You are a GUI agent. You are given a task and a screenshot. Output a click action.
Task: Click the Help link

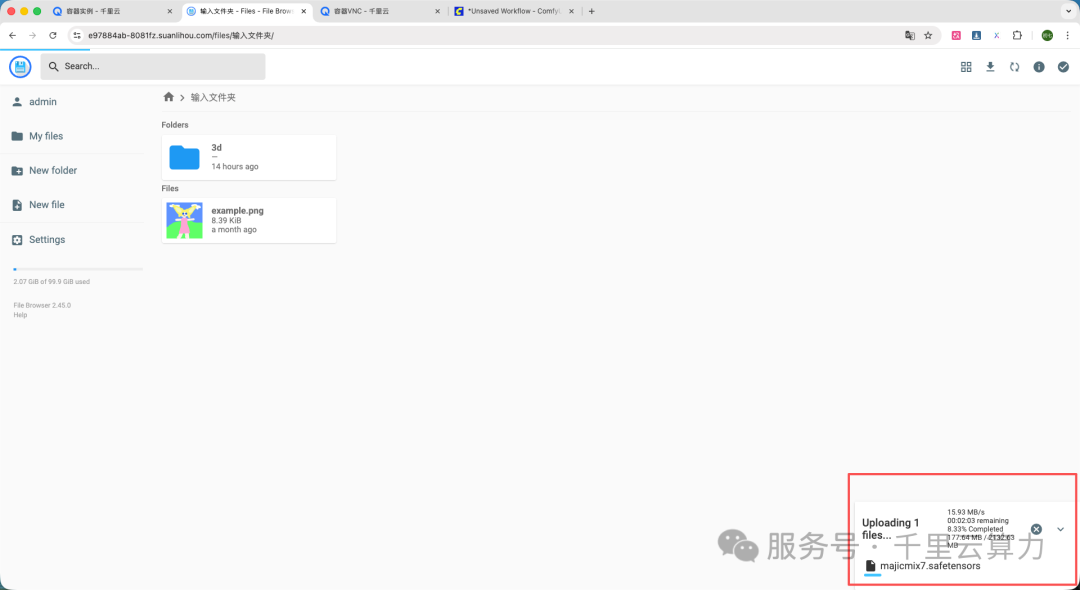20,315
